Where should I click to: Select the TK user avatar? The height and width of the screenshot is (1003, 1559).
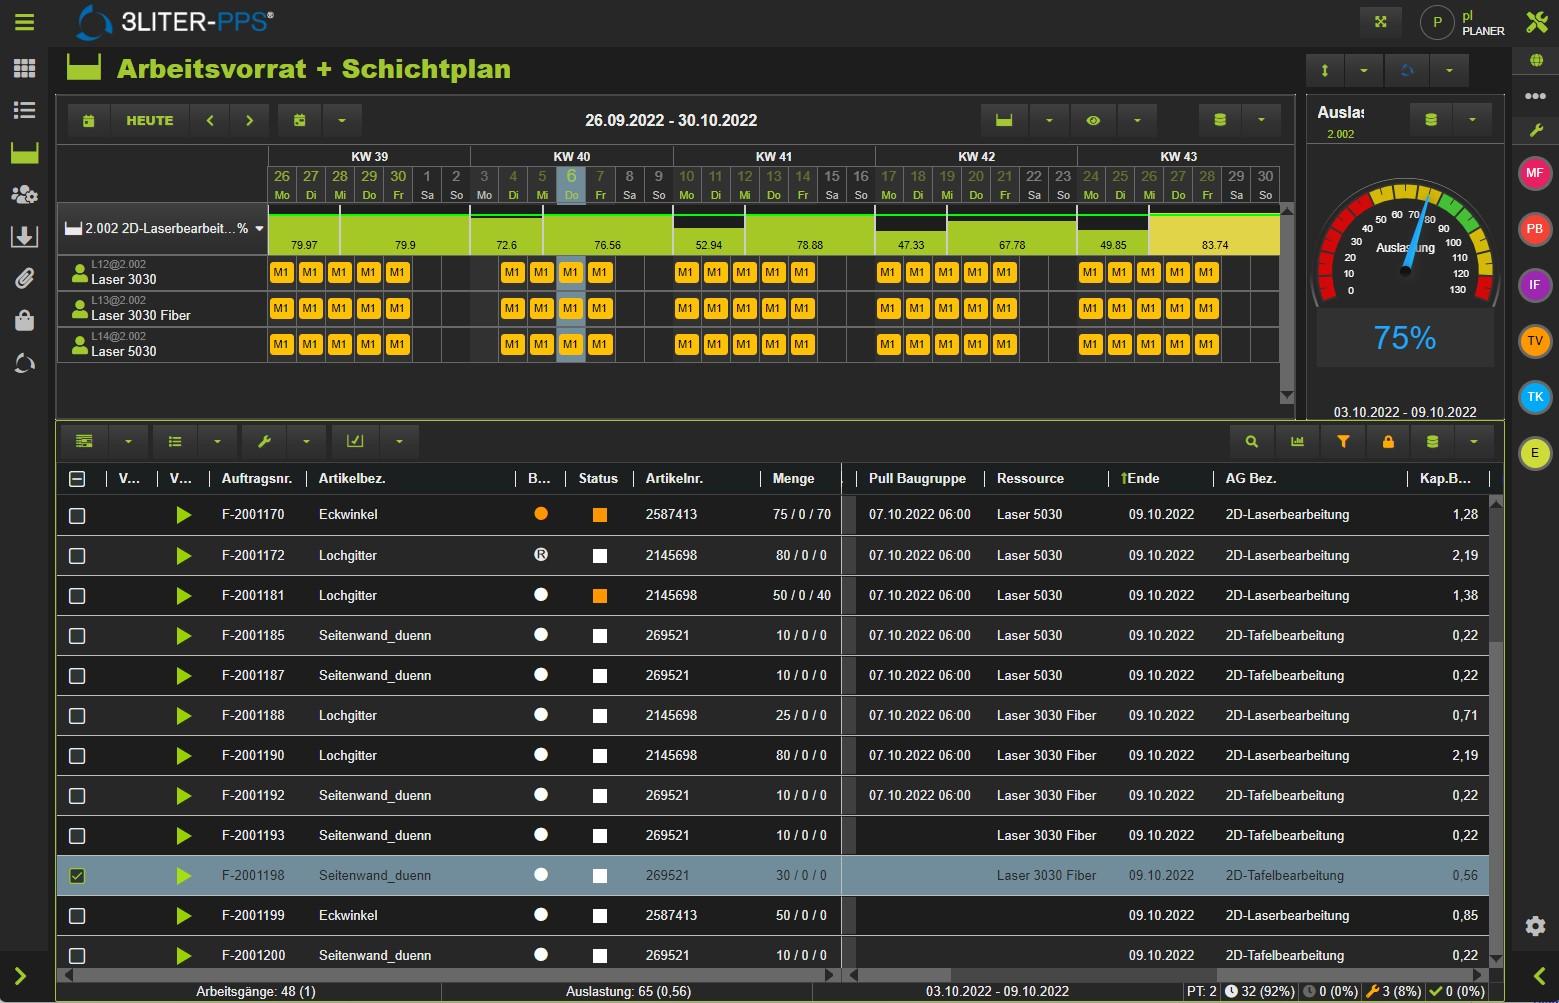[1535, 397]
